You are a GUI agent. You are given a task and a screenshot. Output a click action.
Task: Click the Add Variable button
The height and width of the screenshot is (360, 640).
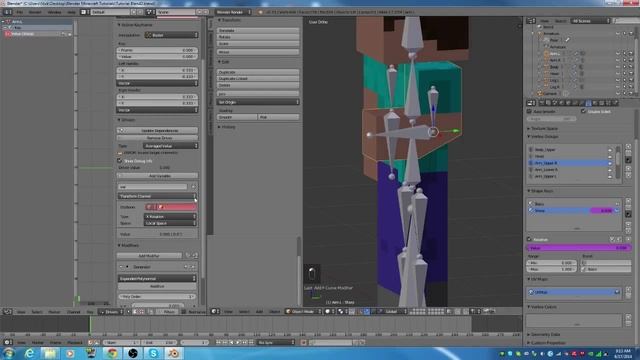tap(158, 176)
